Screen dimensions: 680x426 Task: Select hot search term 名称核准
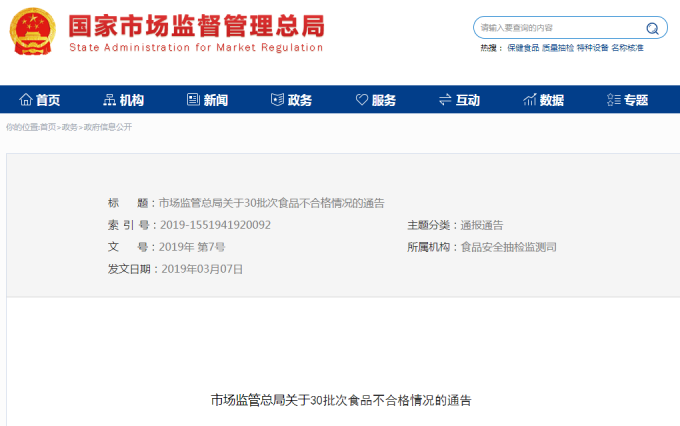pos(627,48)
